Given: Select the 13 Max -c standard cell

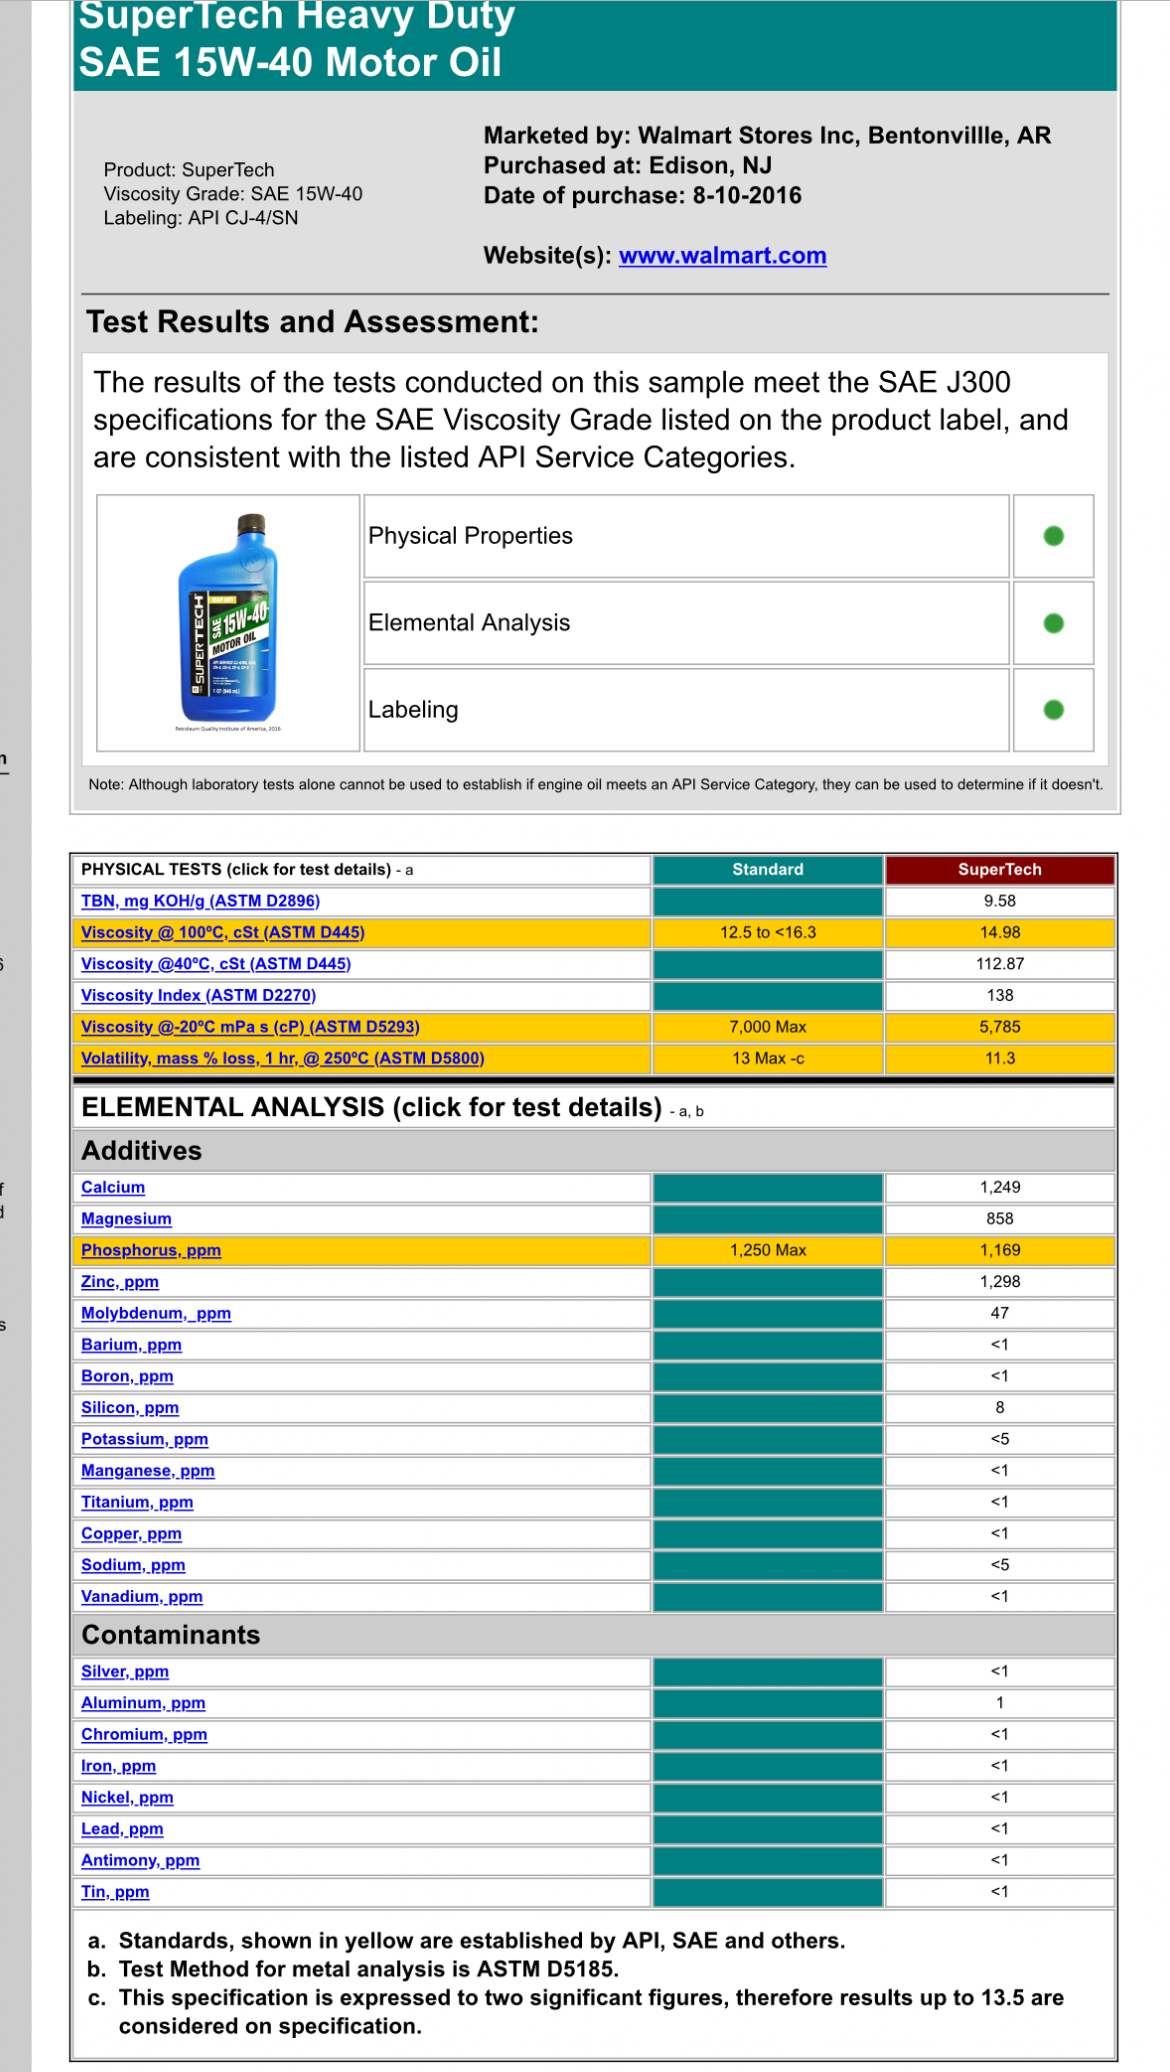Looking at the screenshot, I should tap(768, 1058).
